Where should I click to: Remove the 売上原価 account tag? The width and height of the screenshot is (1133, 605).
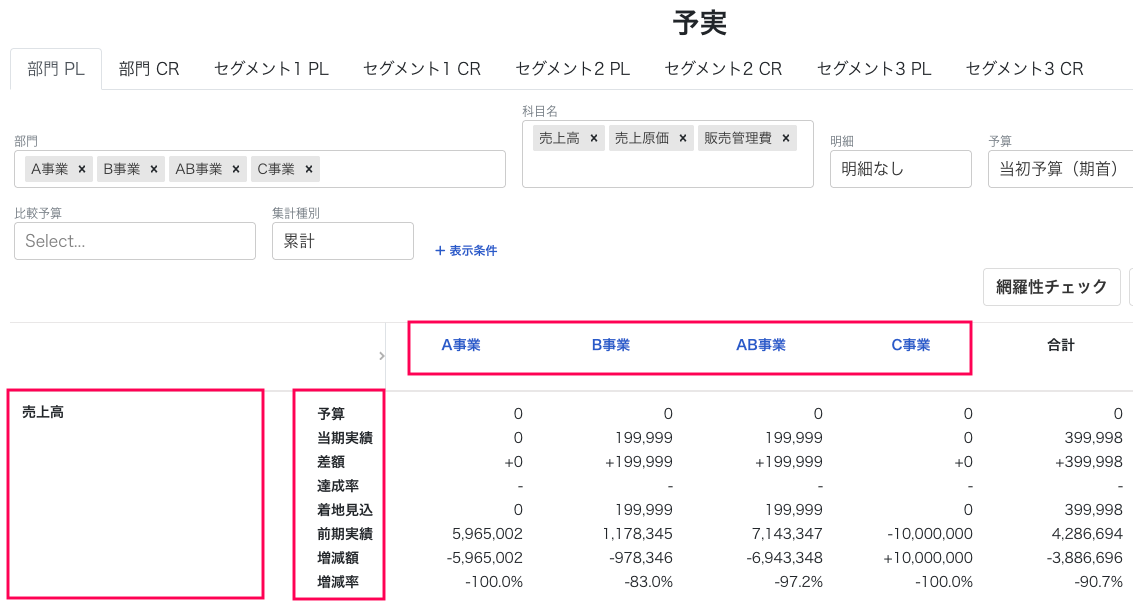point(683,138)
